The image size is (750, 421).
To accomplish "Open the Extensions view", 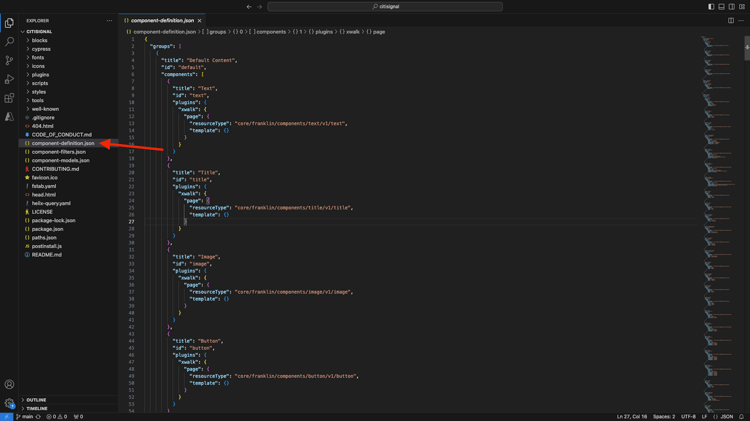I will (x=9, y=98).
